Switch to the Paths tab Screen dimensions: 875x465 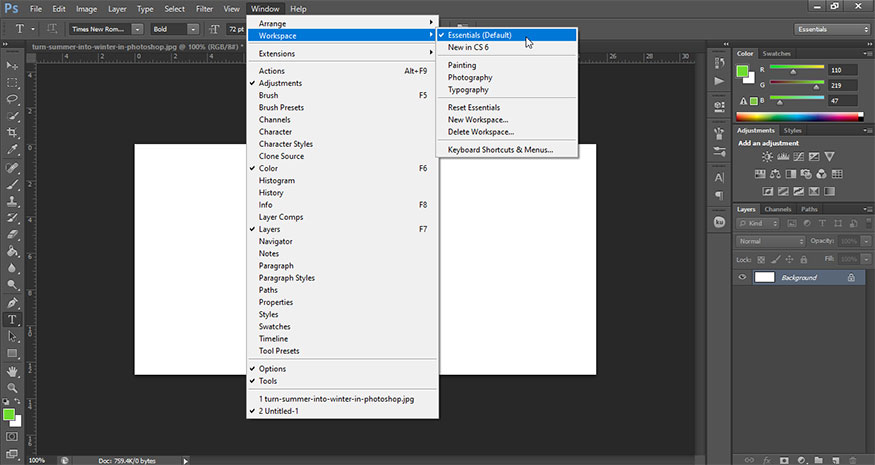(809, 209)
